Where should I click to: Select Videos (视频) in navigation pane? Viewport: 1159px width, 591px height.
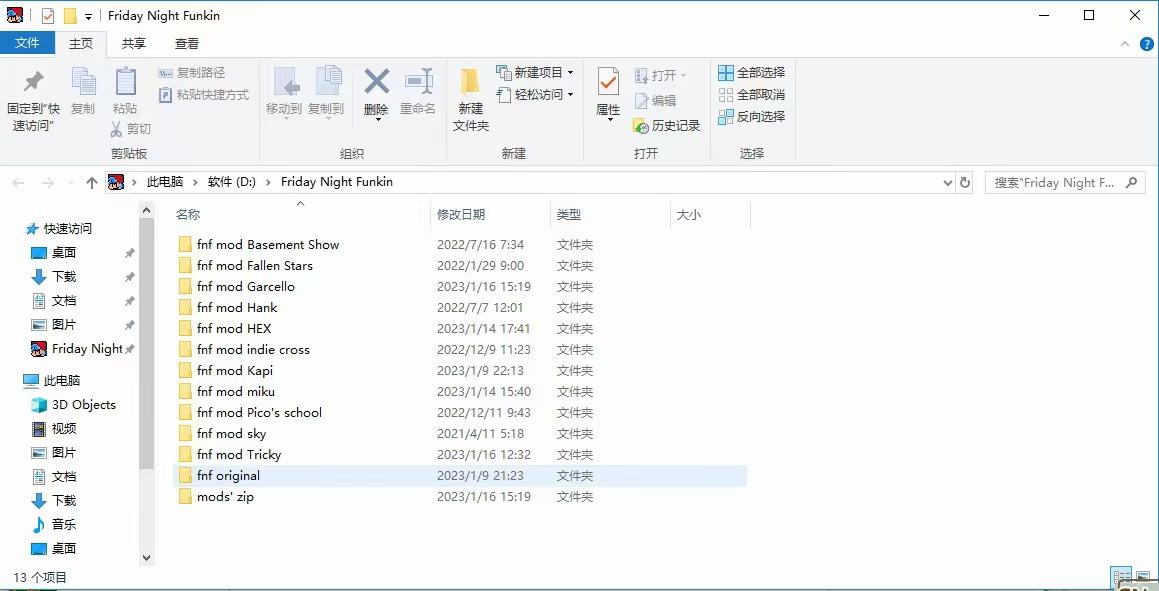(x=54, y=428)
